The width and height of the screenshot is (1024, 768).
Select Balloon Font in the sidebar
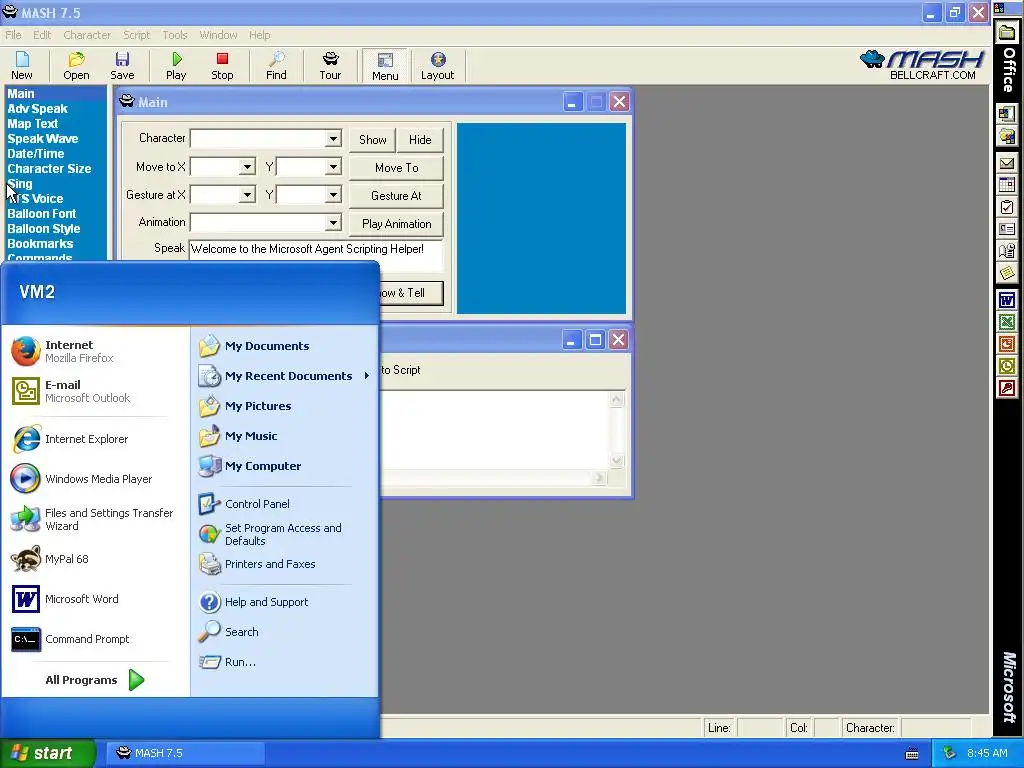pos(41,214)
